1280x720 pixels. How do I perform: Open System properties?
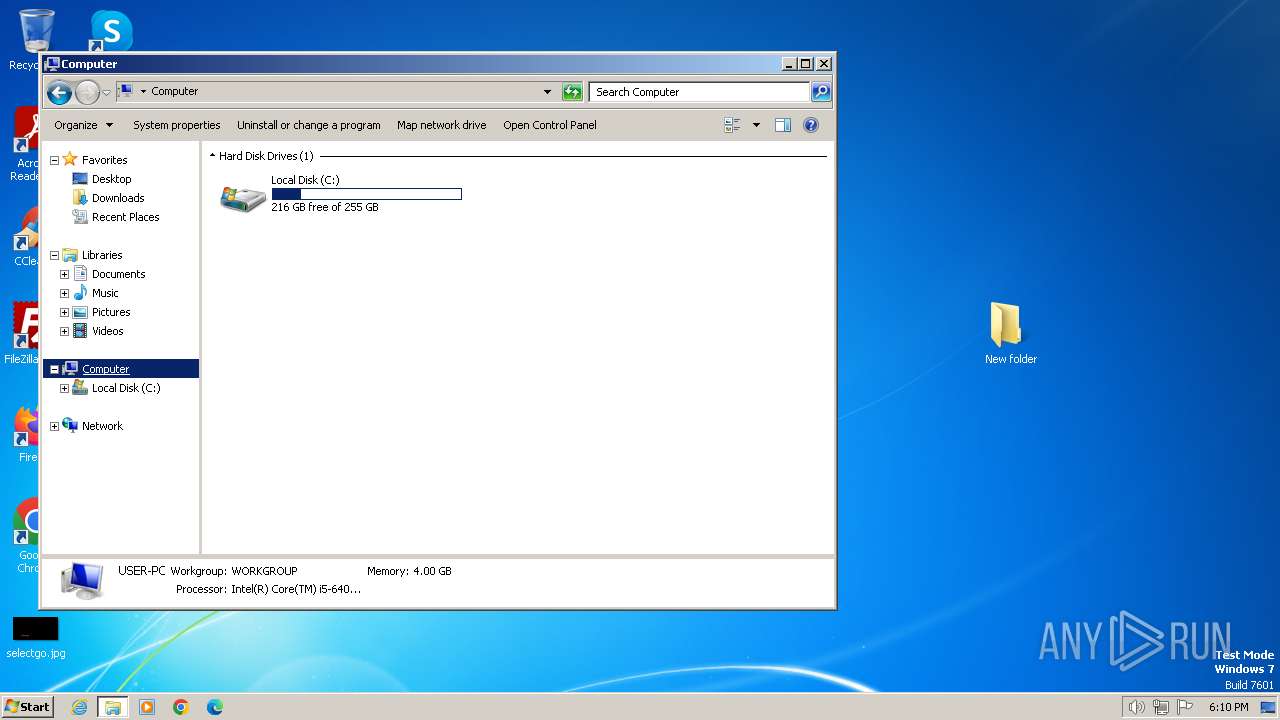(177, 125)
